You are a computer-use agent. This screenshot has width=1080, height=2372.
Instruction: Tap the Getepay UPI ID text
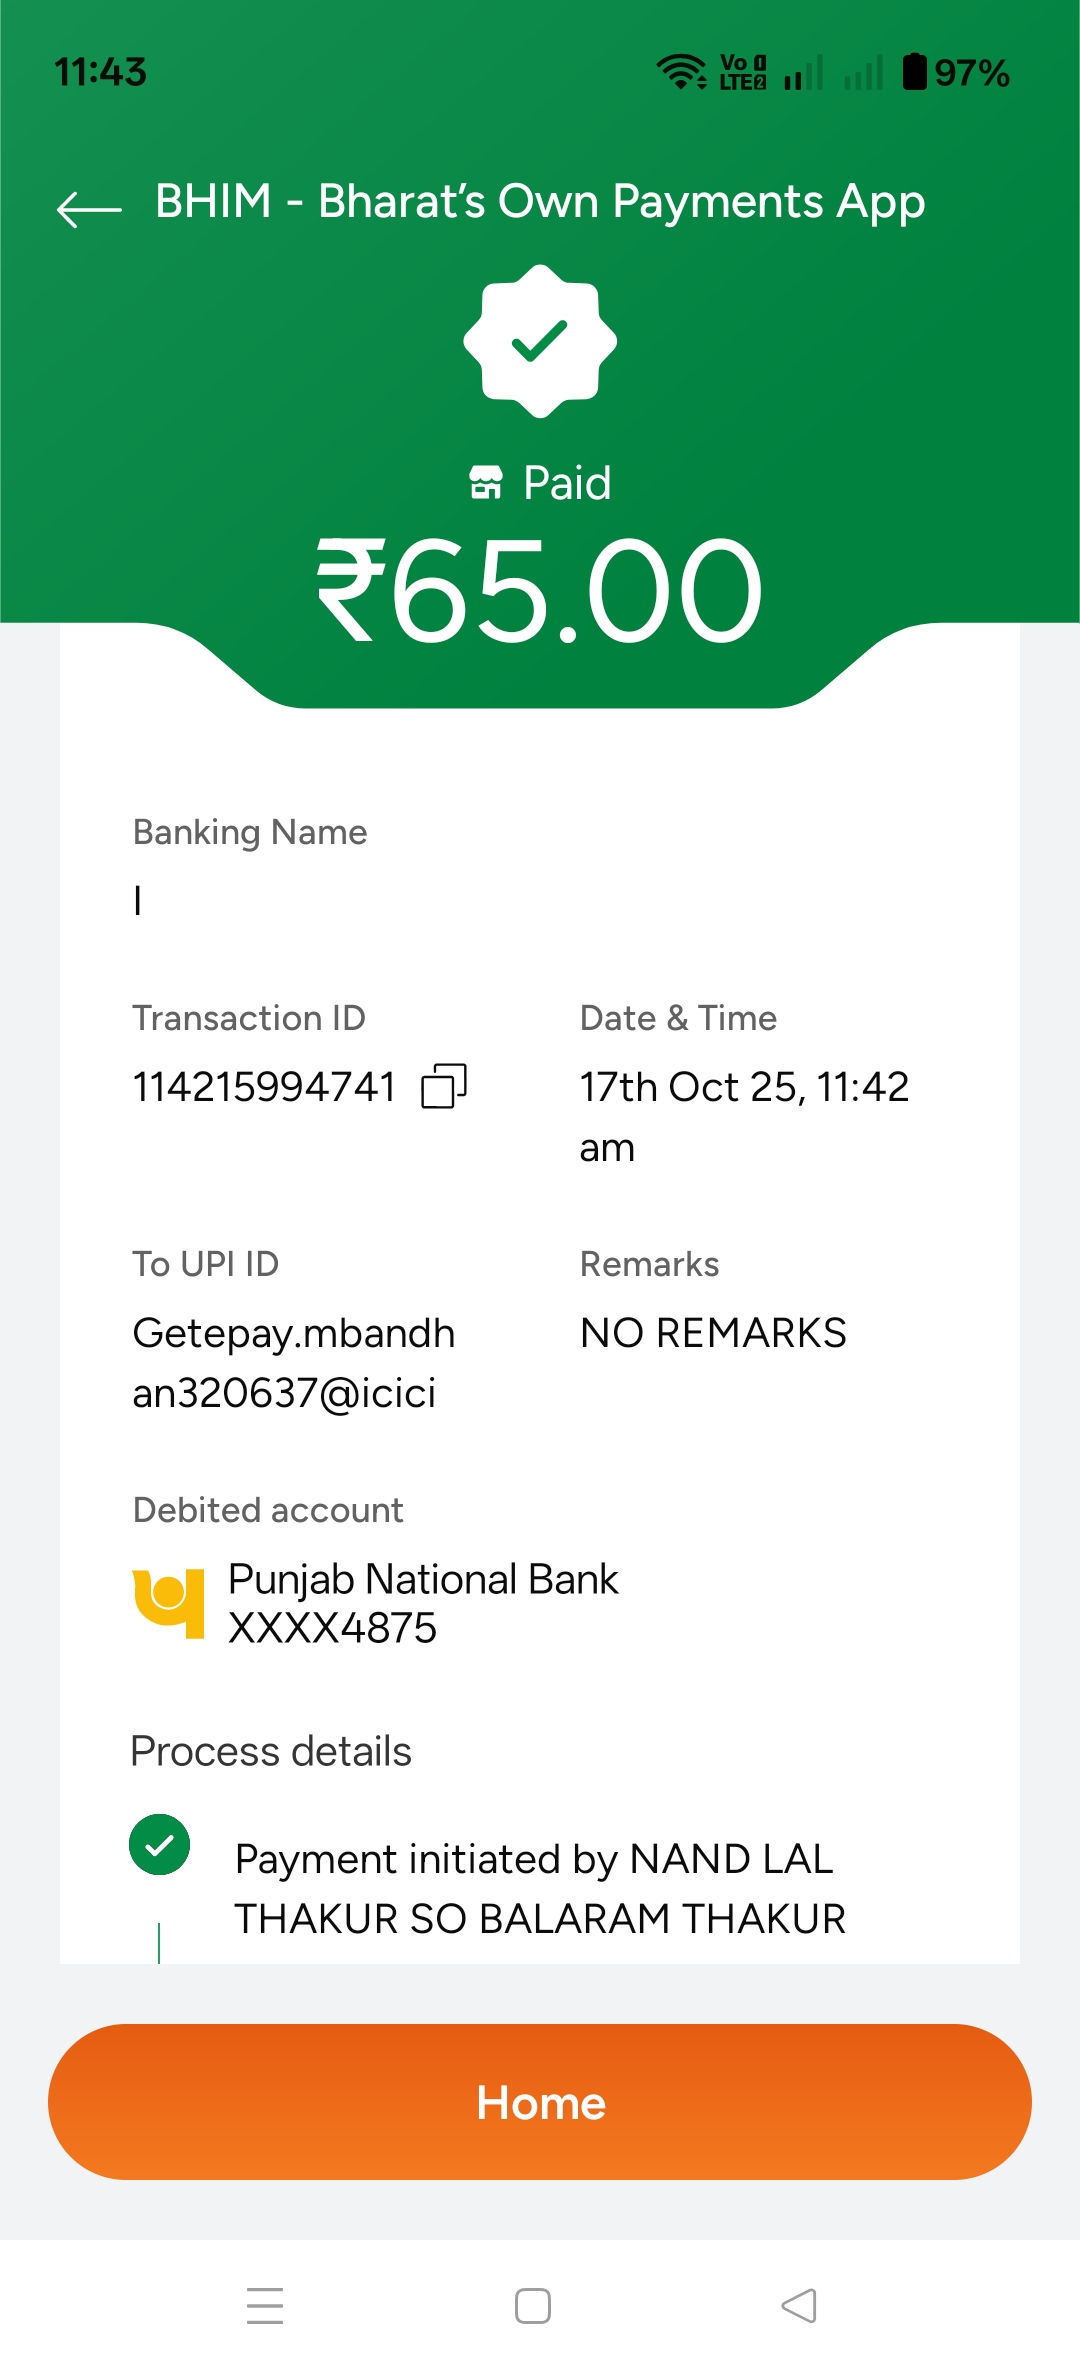point(293,1362)
